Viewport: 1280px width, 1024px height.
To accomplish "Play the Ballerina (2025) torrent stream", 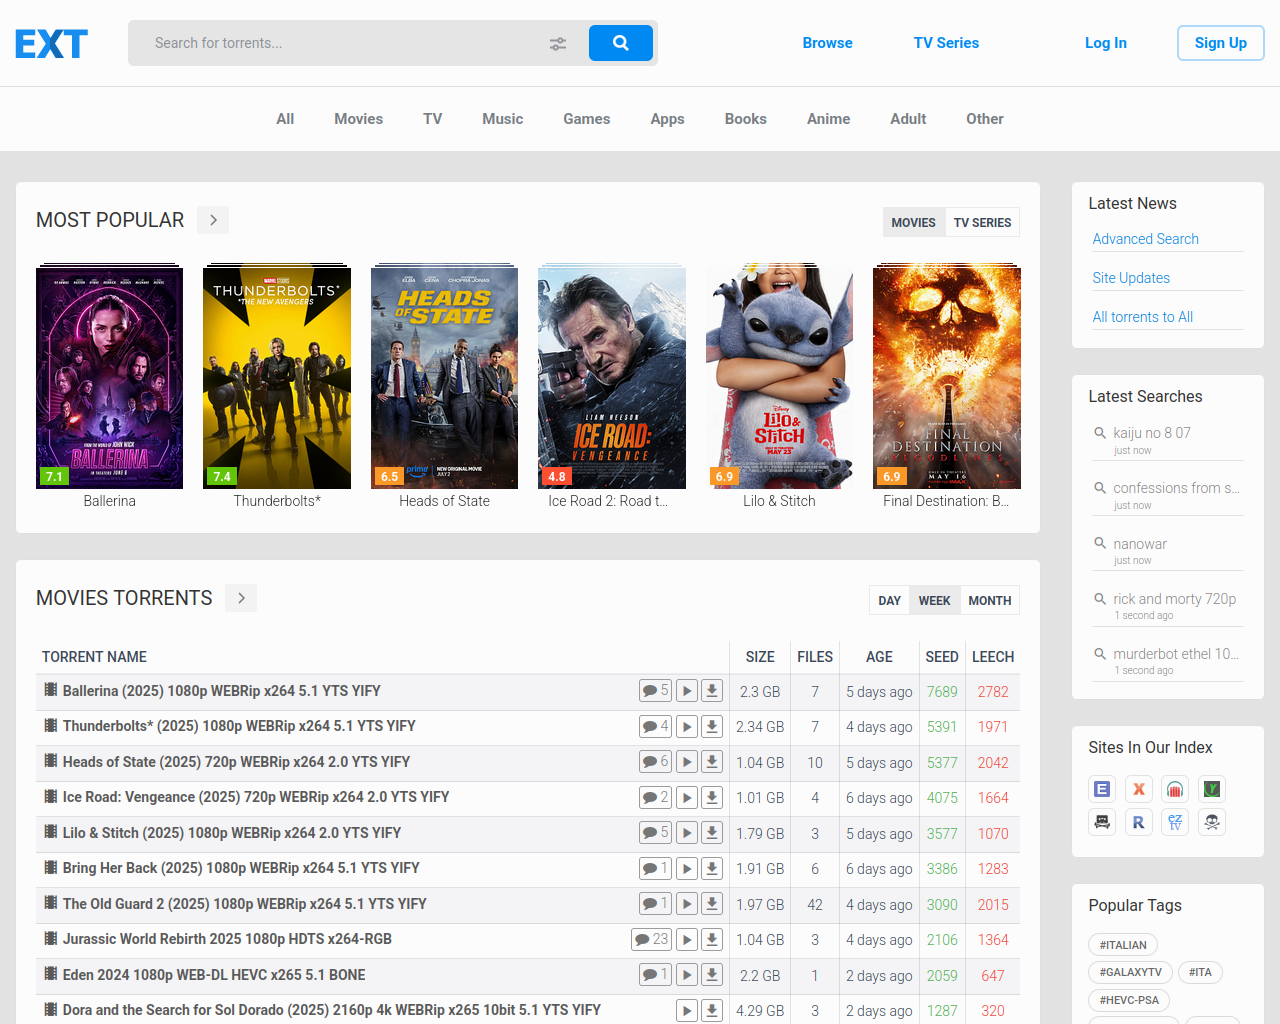I will pos(687,691).
